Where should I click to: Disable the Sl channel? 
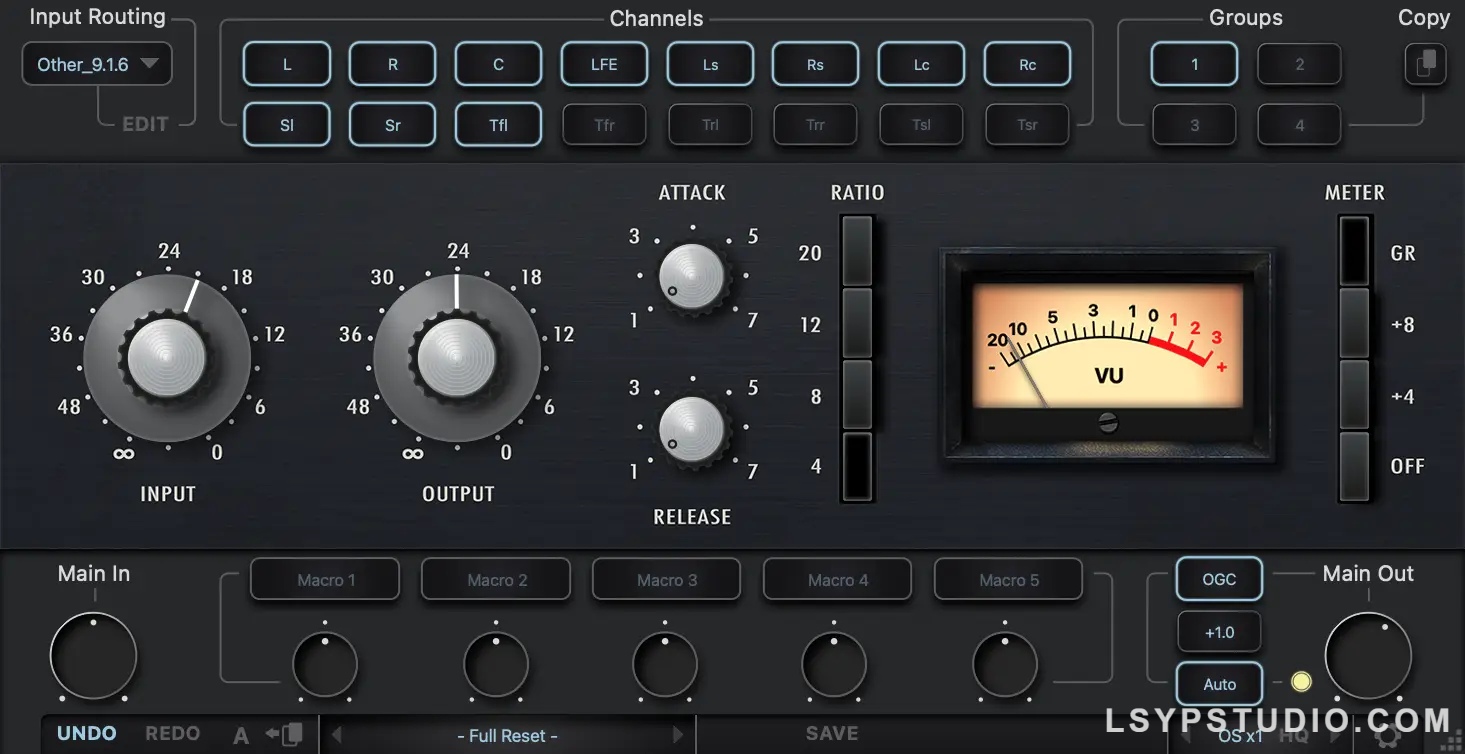pyautogui.click(x=286, y=124)
